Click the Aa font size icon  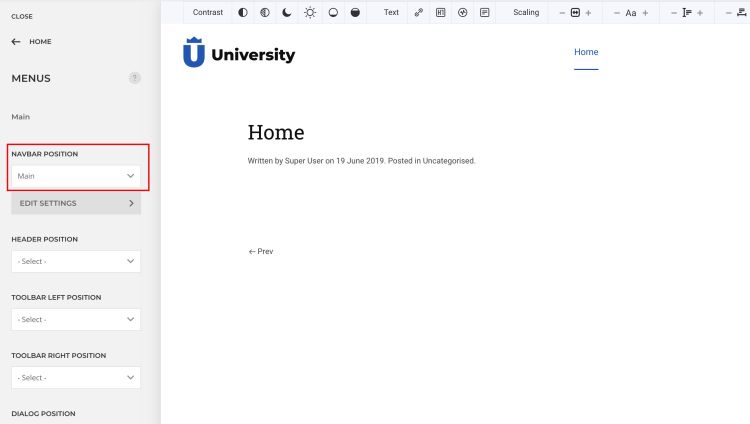click(631, 13)
